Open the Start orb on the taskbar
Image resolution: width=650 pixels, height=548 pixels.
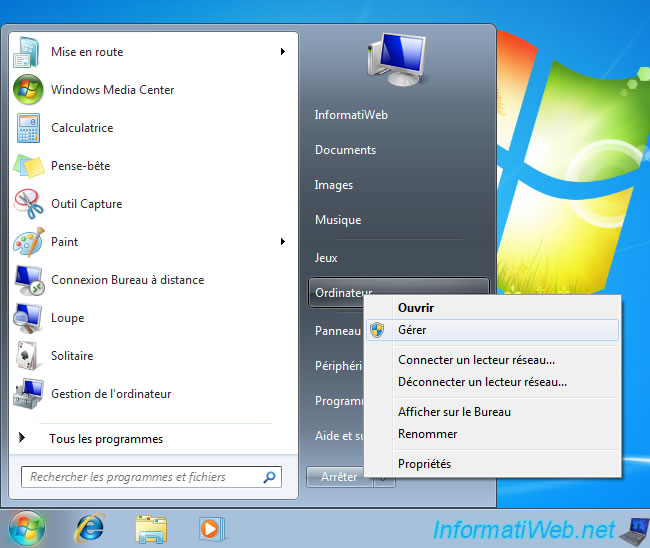click(27, 529)
